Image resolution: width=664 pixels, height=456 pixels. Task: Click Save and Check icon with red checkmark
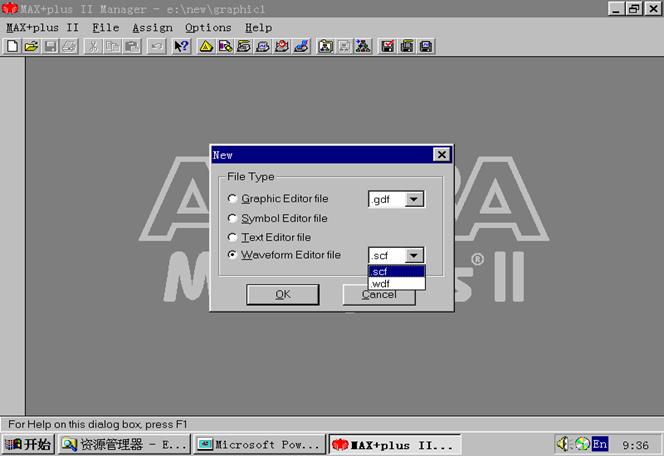(387, 46)
